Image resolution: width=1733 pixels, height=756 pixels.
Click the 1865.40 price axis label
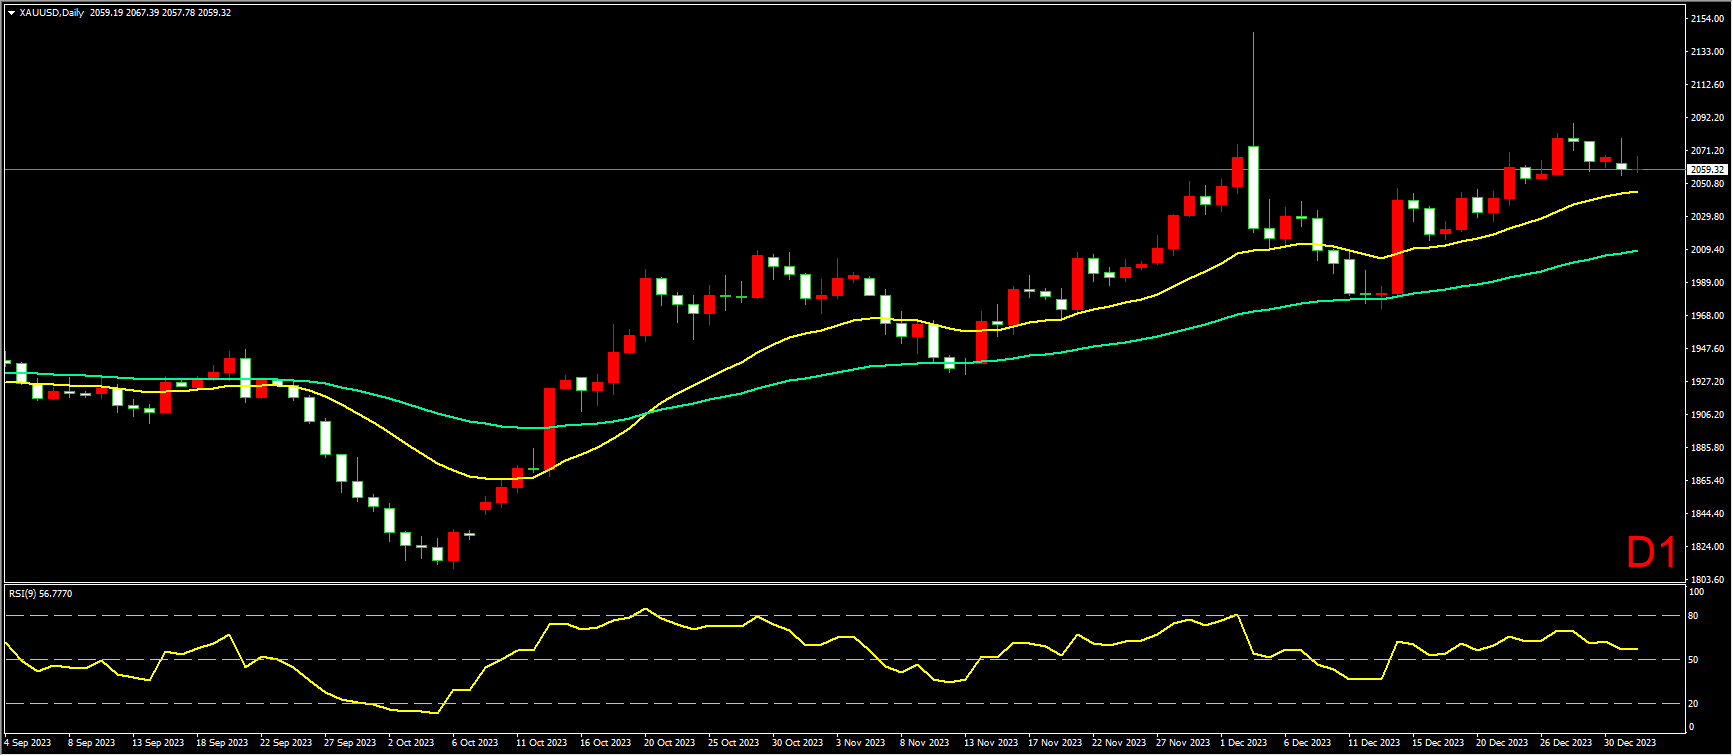click(x=1707, y=481)
